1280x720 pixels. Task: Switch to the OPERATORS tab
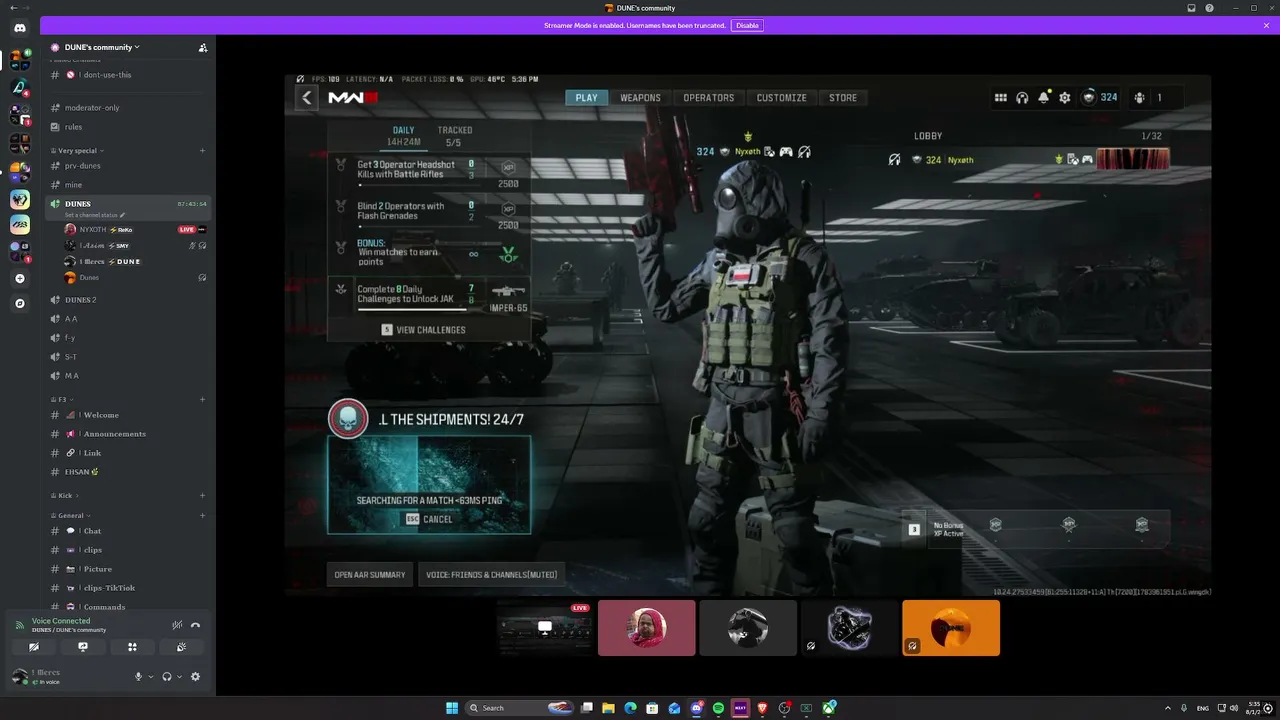pyautogui.click(x=709, y=98)
